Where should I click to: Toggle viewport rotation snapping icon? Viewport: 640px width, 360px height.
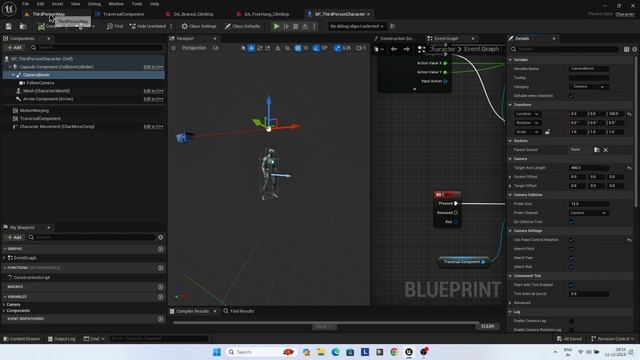(316, 48)
